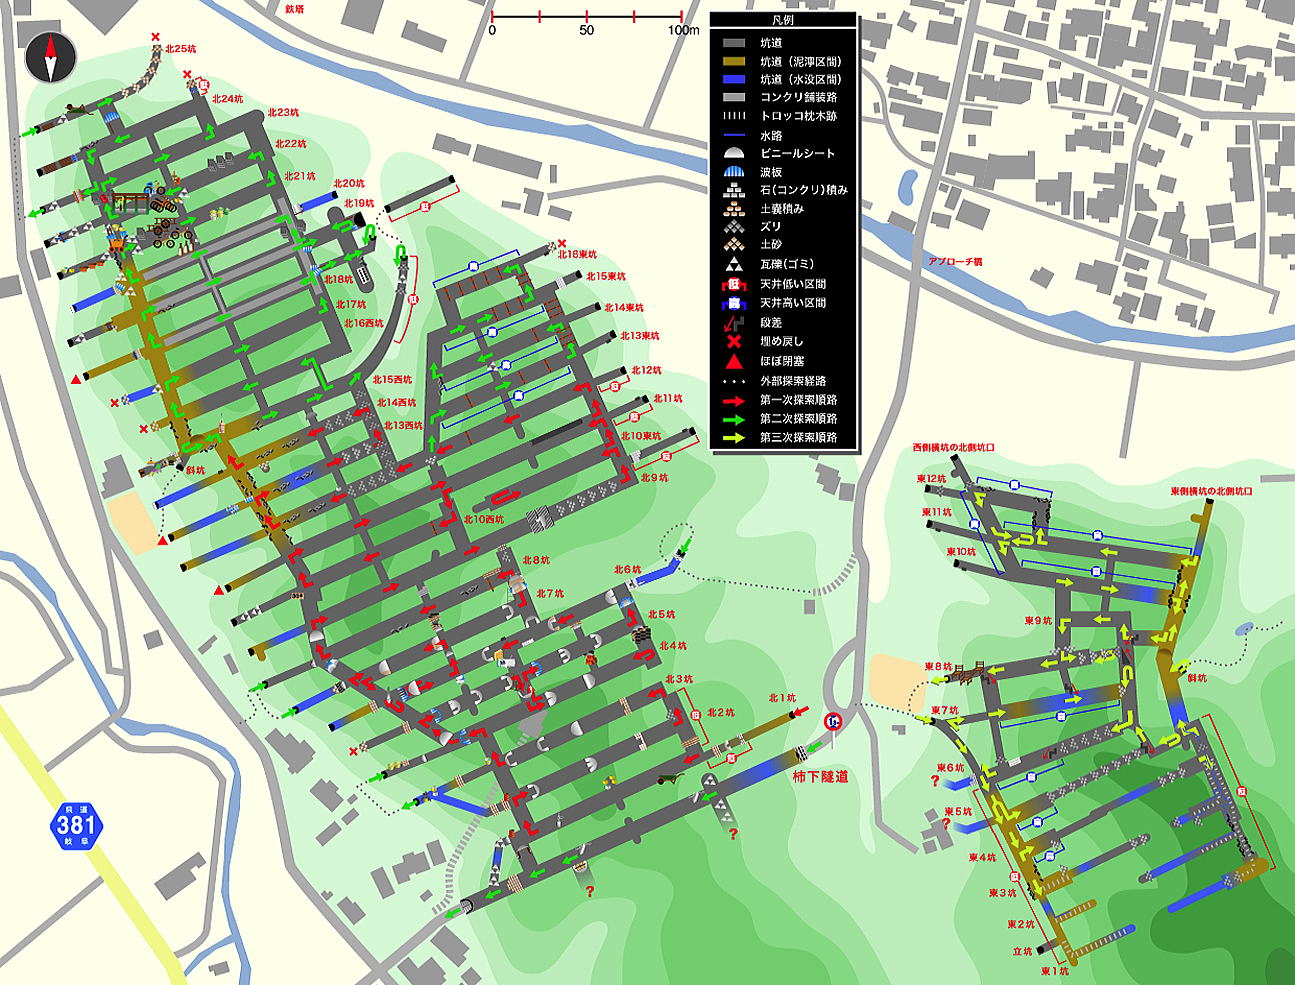This screenshot has height=985, width=1295.
Task: Click the 天井低い区間 red bracket legend icon
Action: click(734, 284)
